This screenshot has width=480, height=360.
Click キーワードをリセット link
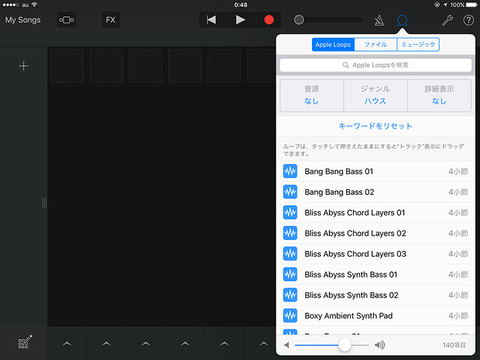coord(375,126)
